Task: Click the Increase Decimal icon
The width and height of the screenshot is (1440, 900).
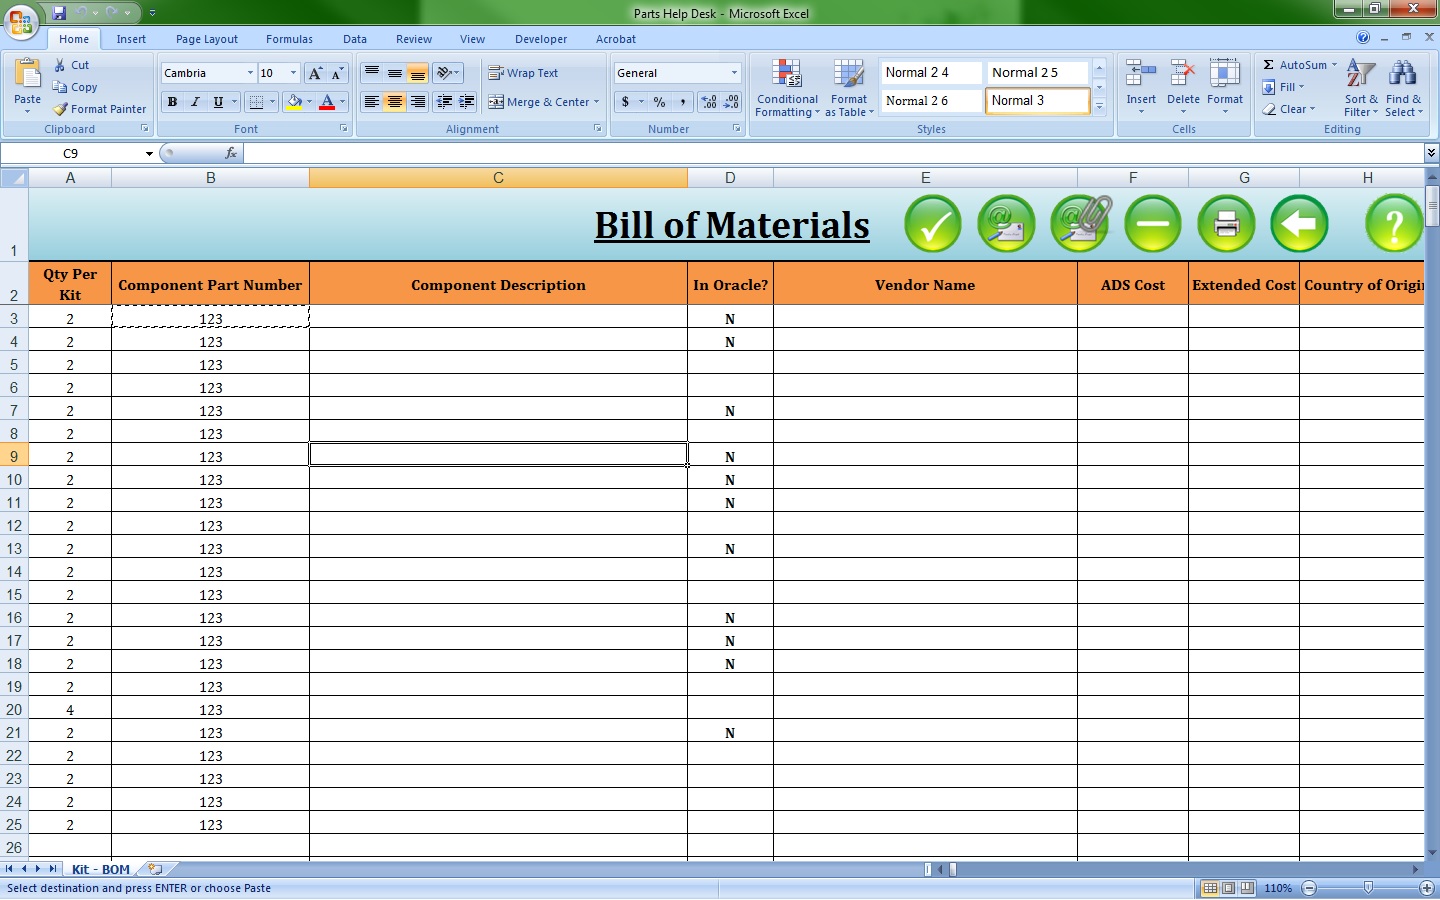Action: [709, 102]
